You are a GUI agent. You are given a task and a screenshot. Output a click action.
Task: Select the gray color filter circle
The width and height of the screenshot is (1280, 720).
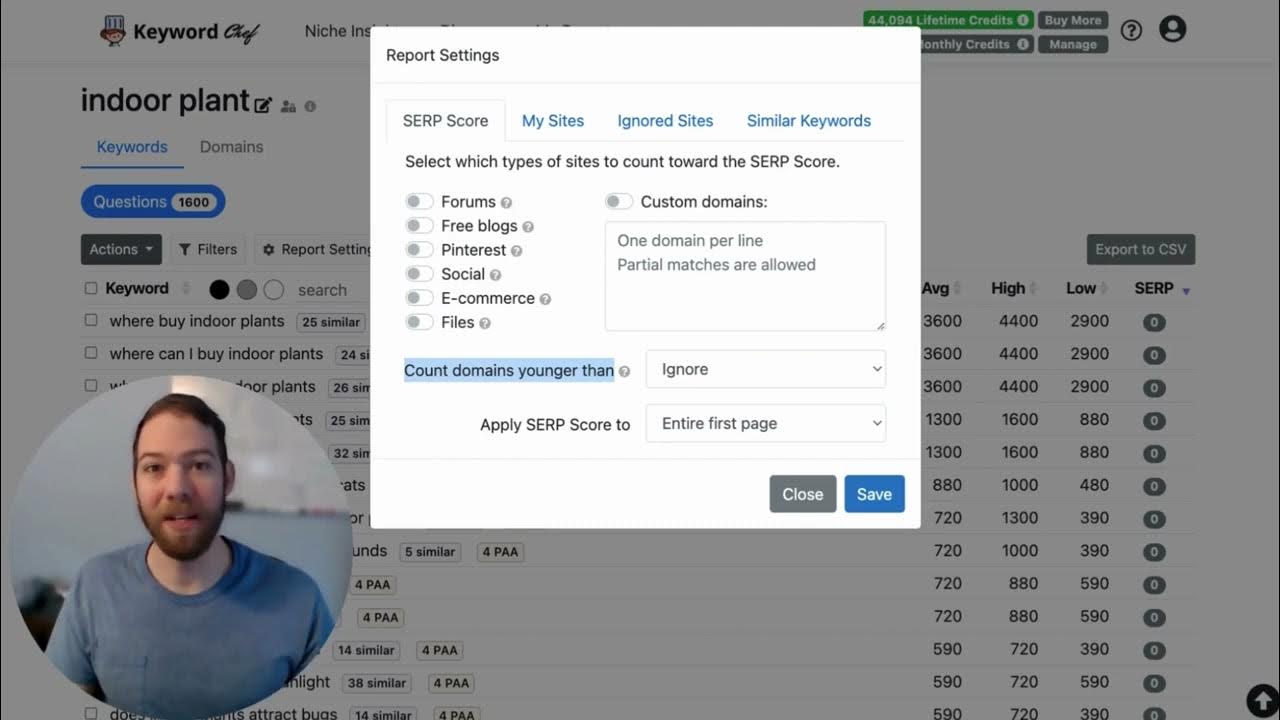pyautogui.click(x=247, y=290)
